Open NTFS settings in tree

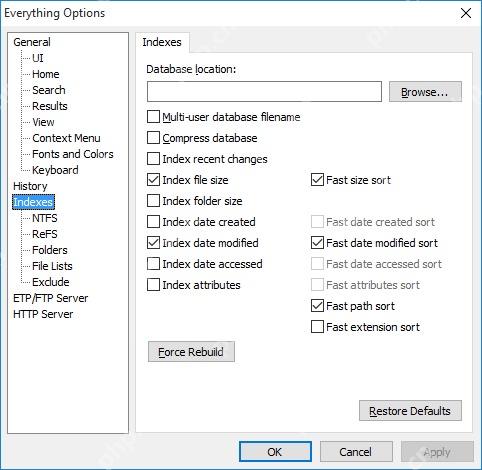(x=45, y=218)
